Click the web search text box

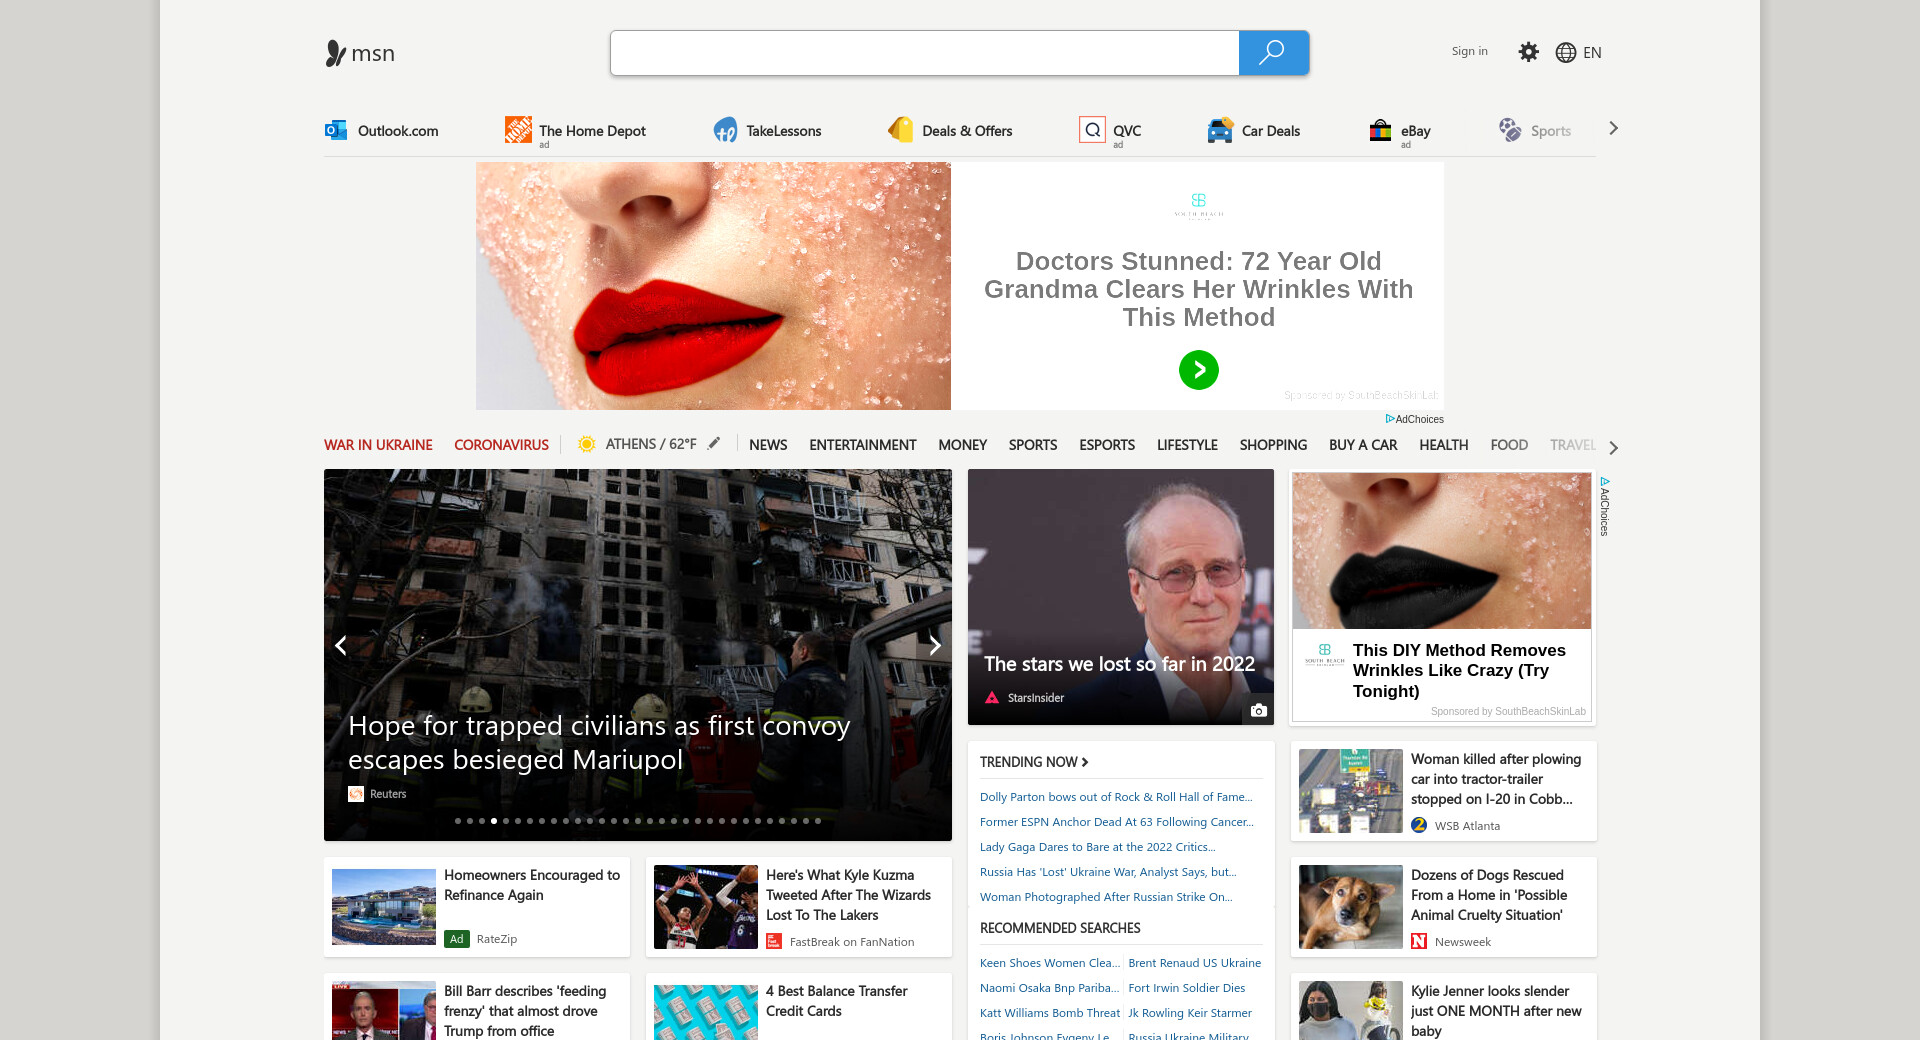click(x=925, y=53)
